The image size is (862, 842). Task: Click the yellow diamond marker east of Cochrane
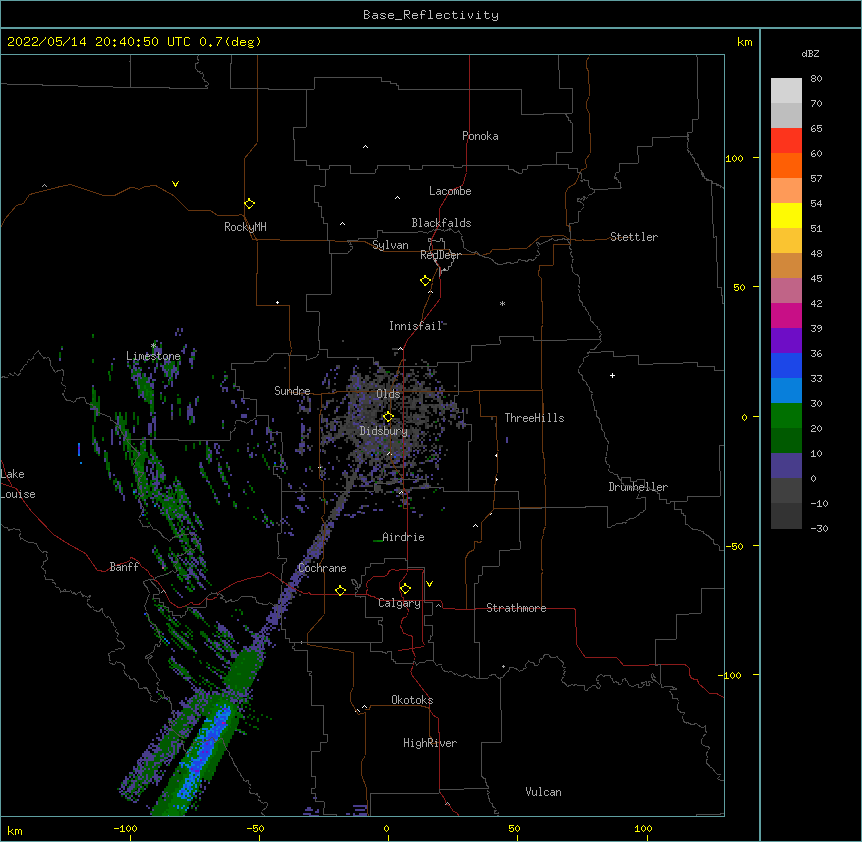pyautogui.click(x=340, y=590)
